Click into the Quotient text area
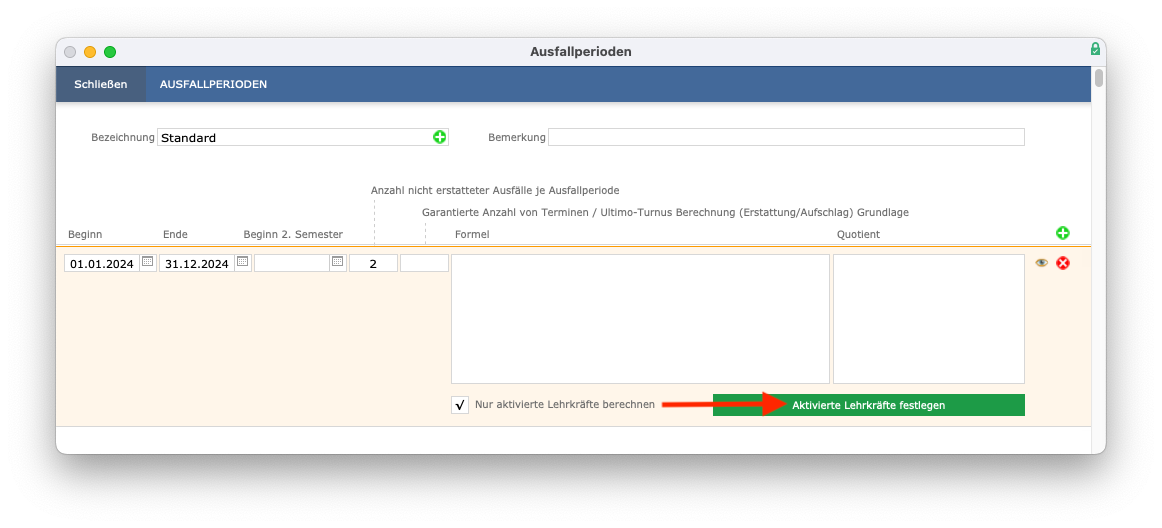The width and height of the screenshot is (1162, 528). tap(929, 319)
